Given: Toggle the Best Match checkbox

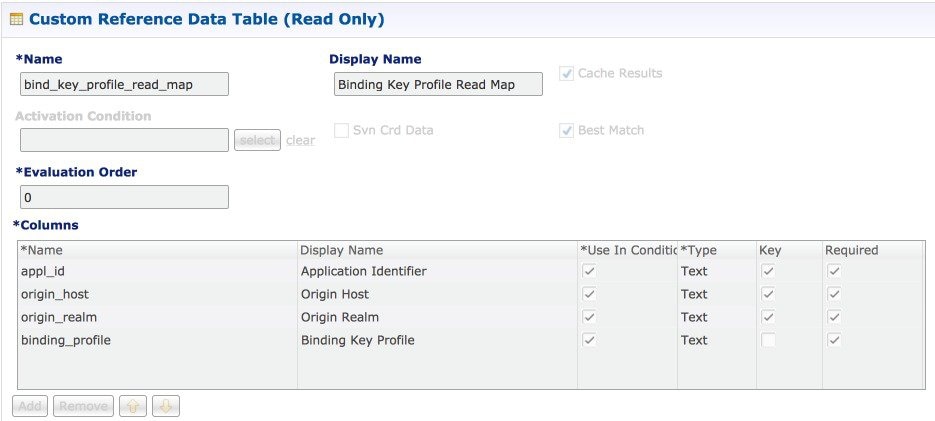Looking at the screenshot, I should (x=566, y=131).
